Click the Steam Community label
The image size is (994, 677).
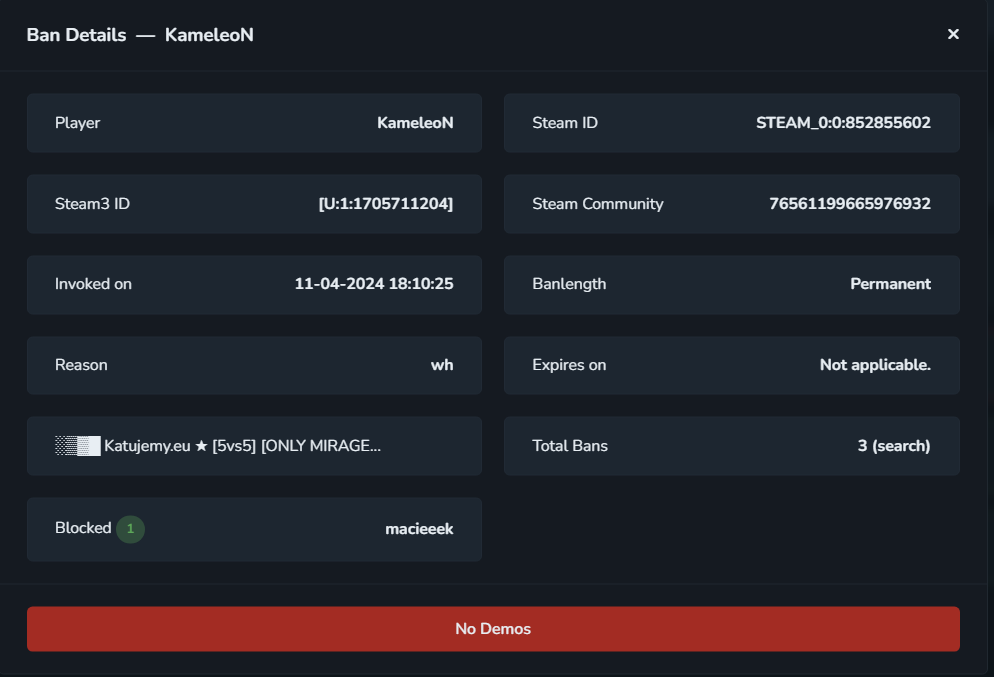click(598, 204)
